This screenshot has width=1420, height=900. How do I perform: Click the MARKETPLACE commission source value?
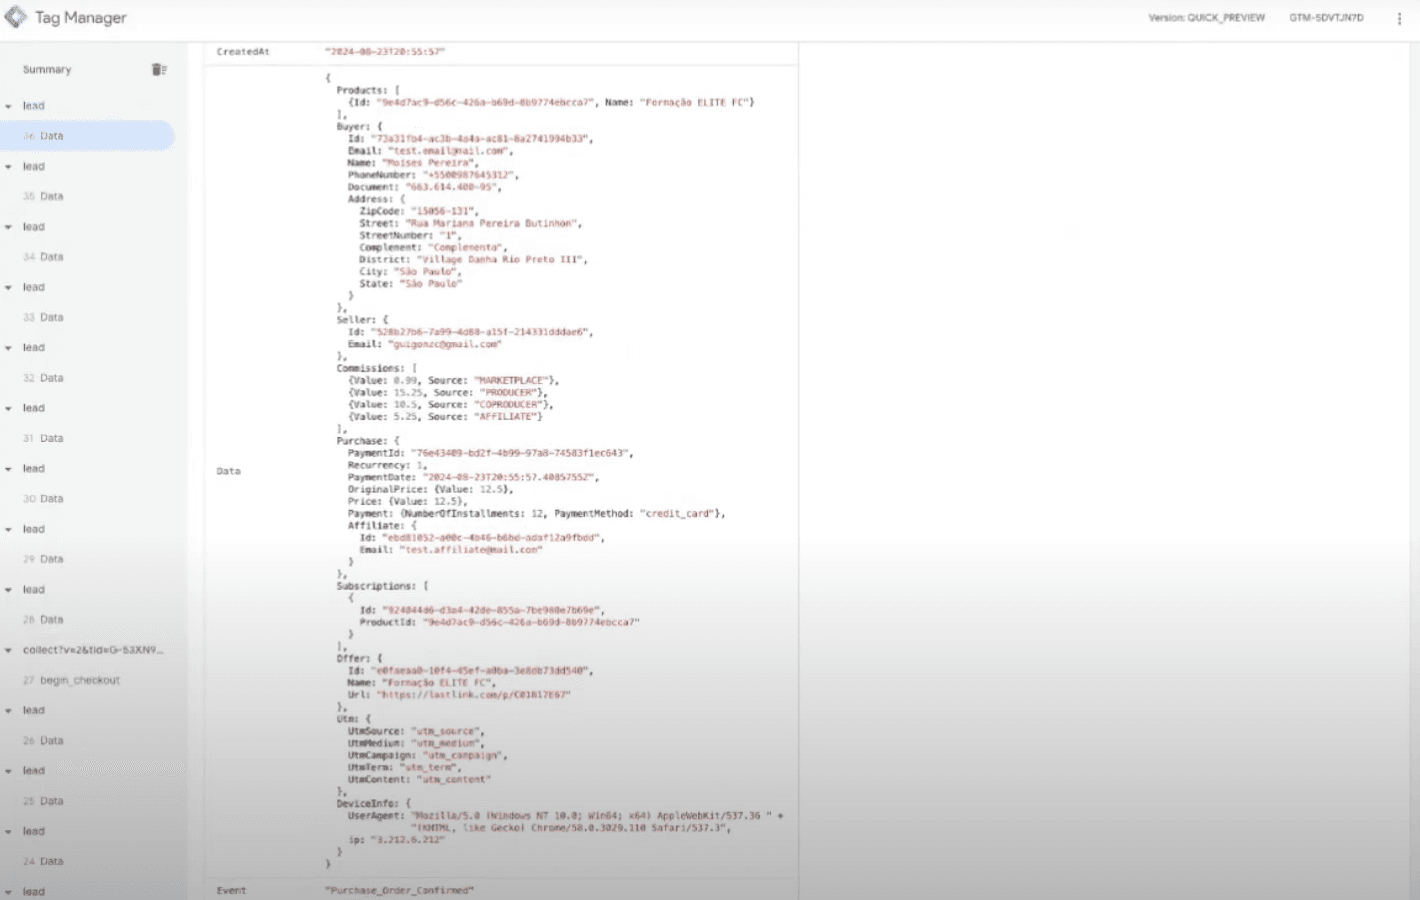(512, 381)
